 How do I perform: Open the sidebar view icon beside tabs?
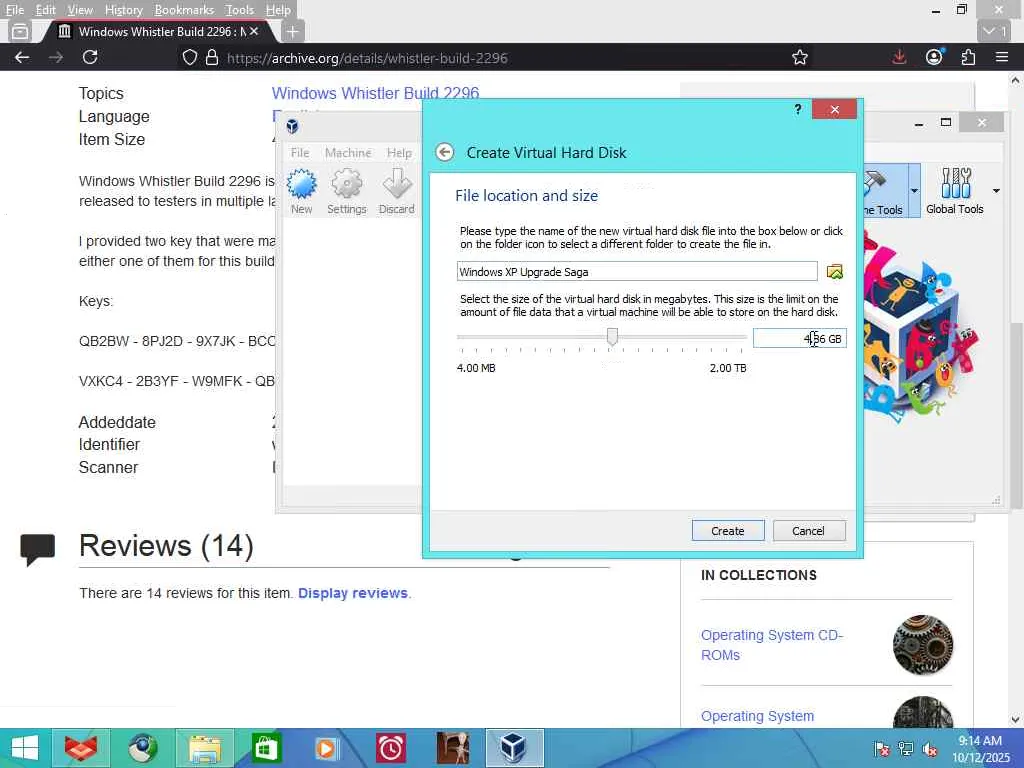click(20, 31)
